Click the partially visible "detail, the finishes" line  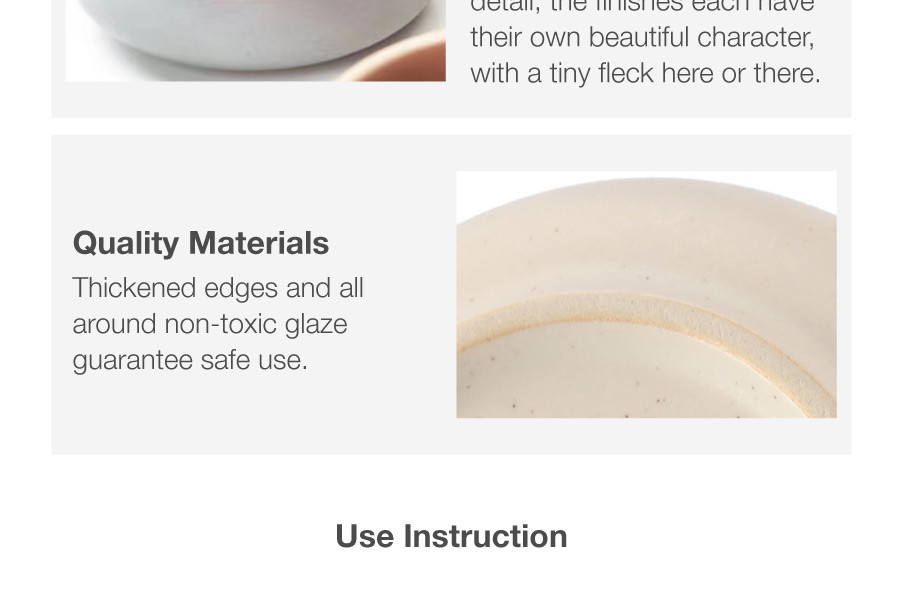(x=642, y=7)
